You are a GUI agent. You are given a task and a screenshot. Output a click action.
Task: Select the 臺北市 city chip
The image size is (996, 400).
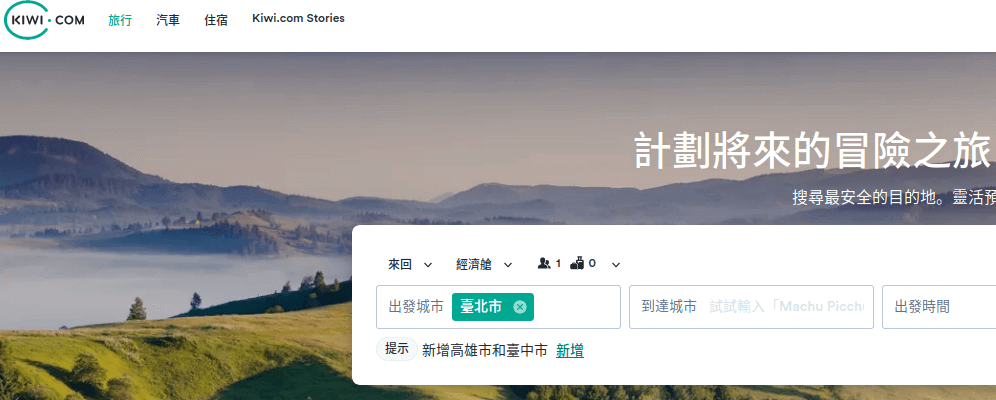point(481,307)
